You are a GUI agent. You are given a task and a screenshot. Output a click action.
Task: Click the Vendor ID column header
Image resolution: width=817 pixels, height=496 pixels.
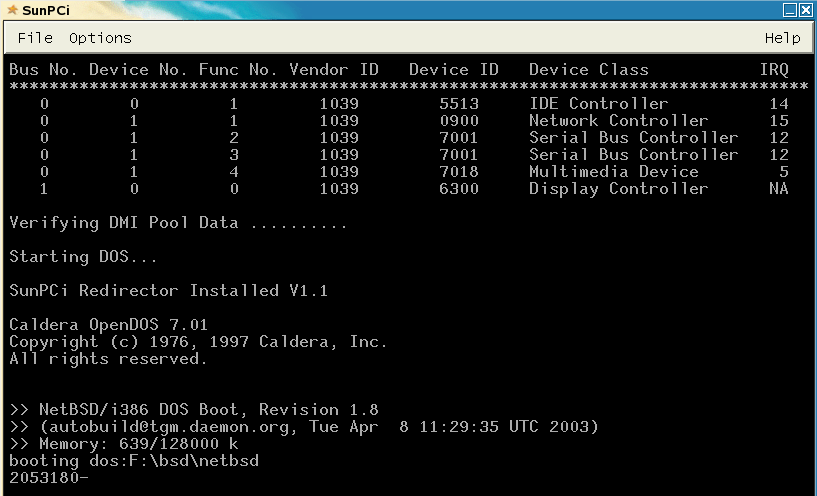334,70
